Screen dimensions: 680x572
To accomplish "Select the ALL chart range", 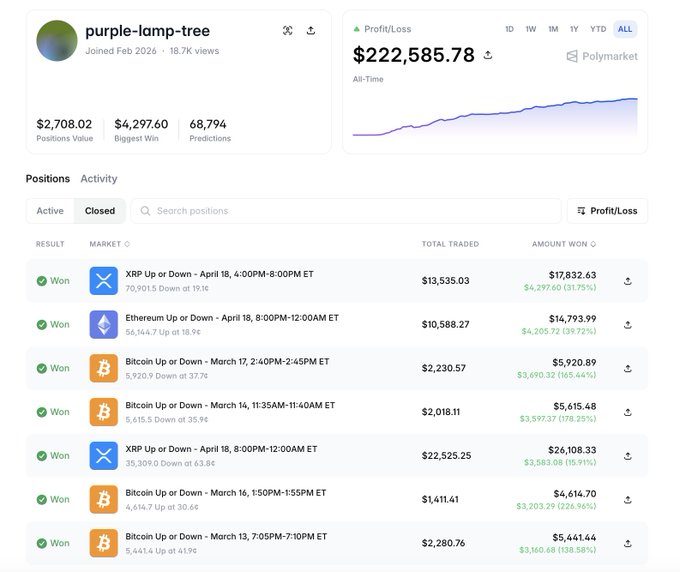I will coord(625,29).
